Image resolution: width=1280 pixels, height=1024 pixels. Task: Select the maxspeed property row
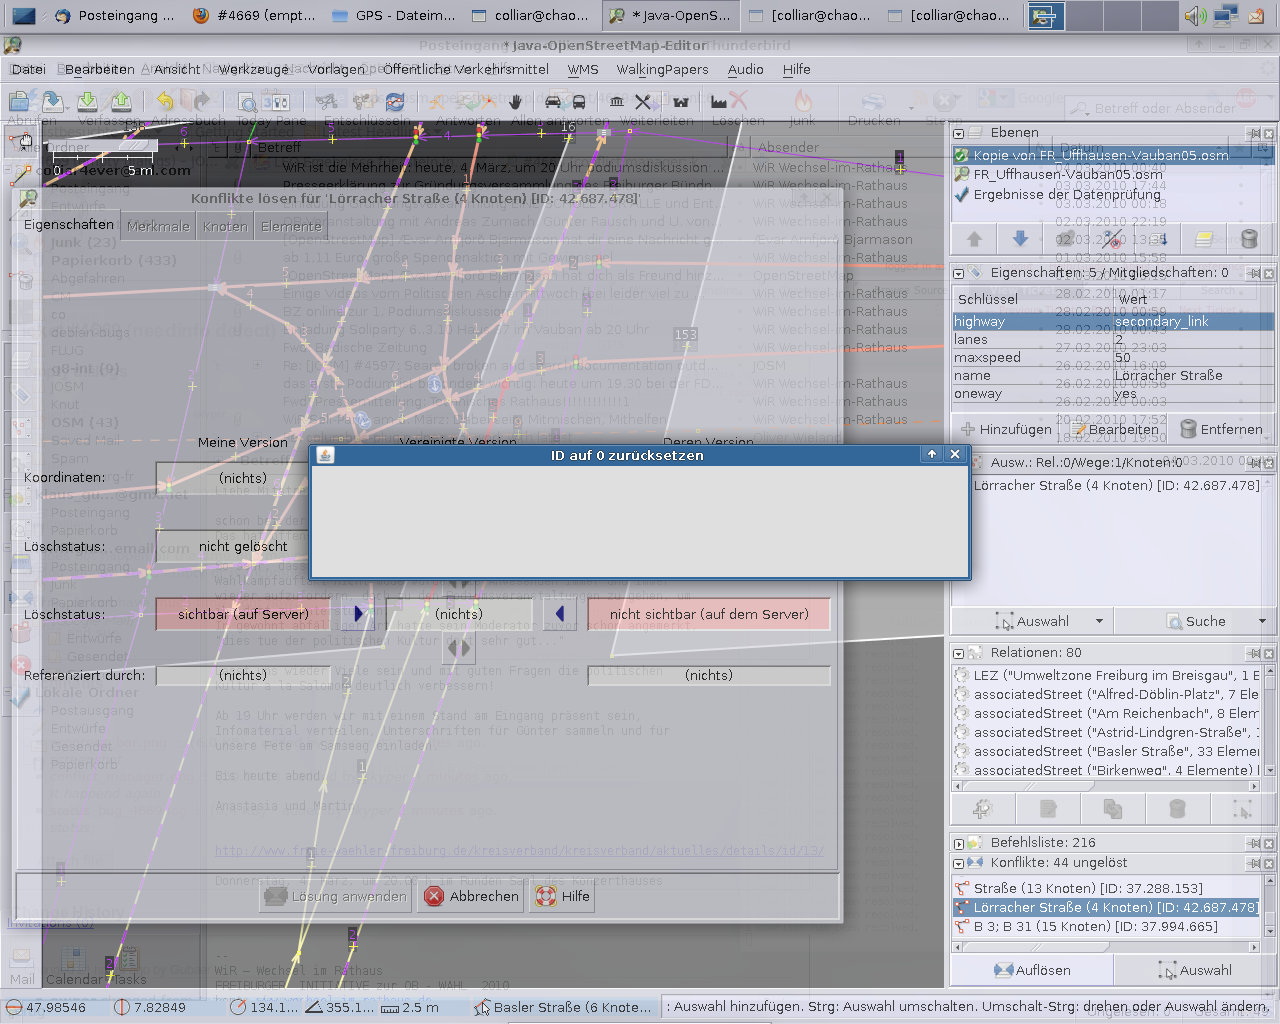tap(1030, 357)
